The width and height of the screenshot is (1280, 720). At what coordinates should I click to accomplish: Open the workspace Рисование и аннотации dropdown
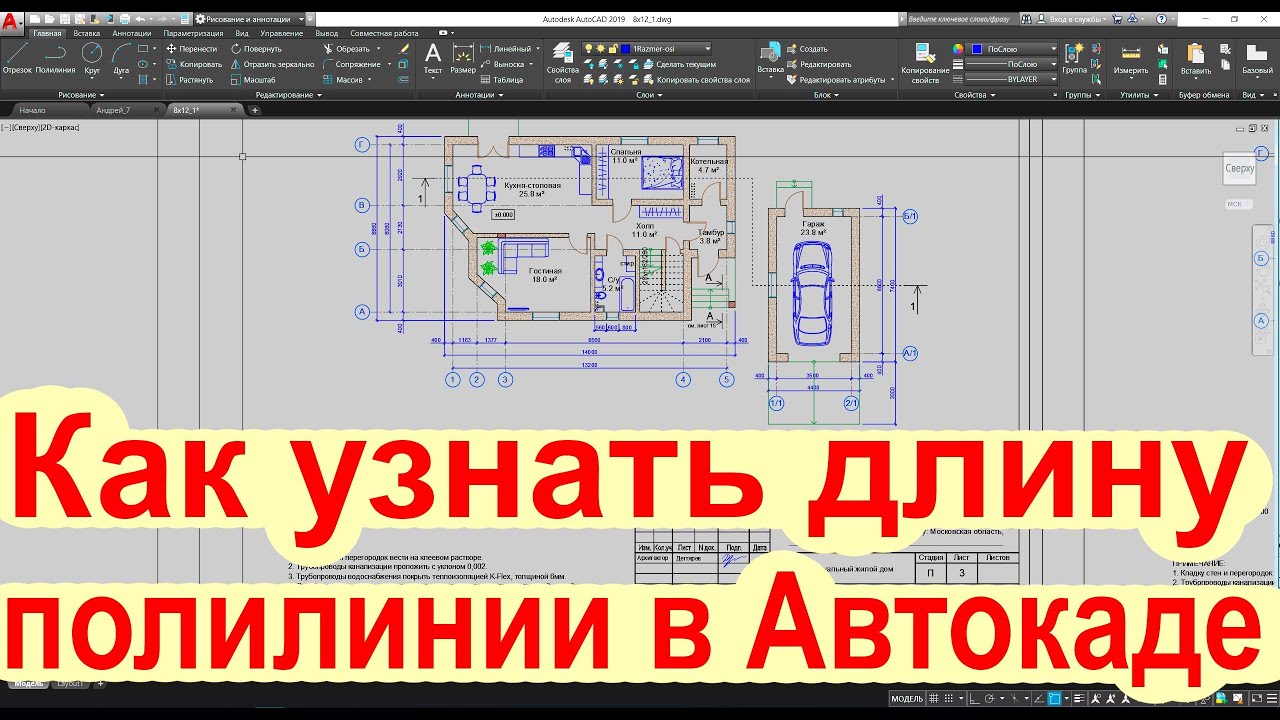pyautogui.click(x=249, y=19)
